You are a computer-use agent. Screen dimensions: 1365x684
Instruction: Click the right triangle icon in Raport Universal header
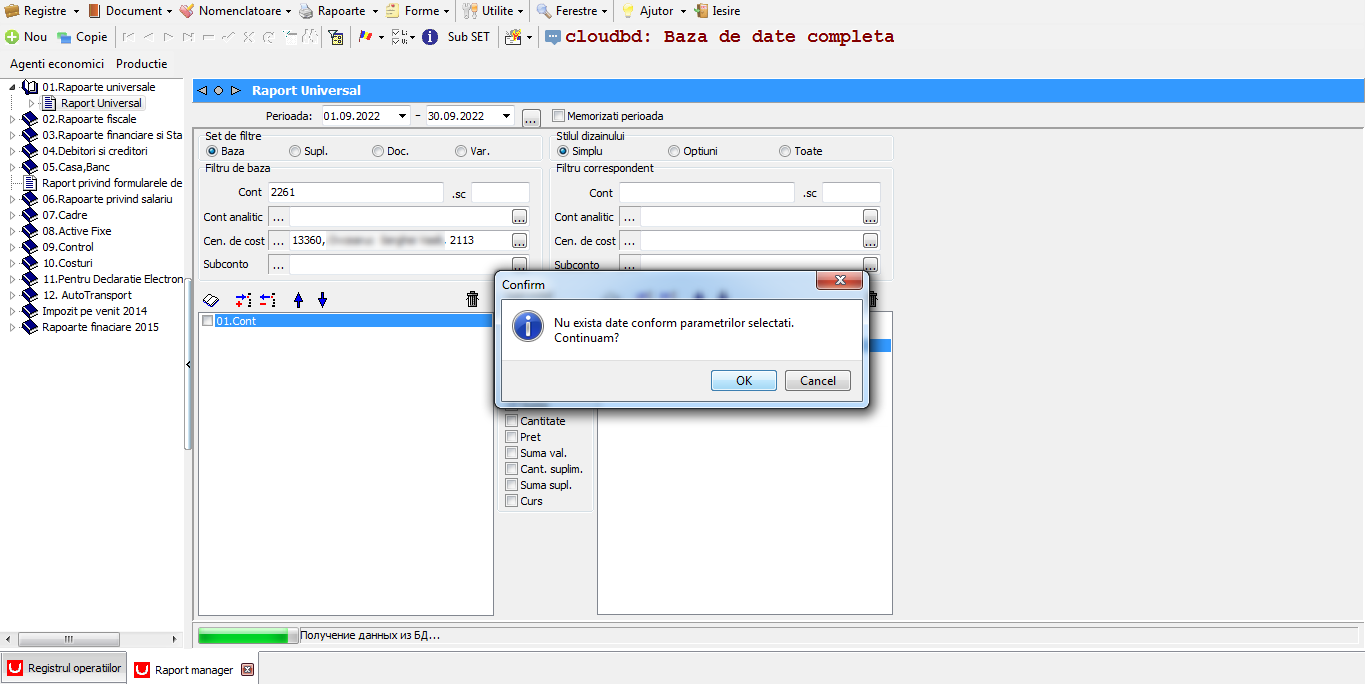236,90
